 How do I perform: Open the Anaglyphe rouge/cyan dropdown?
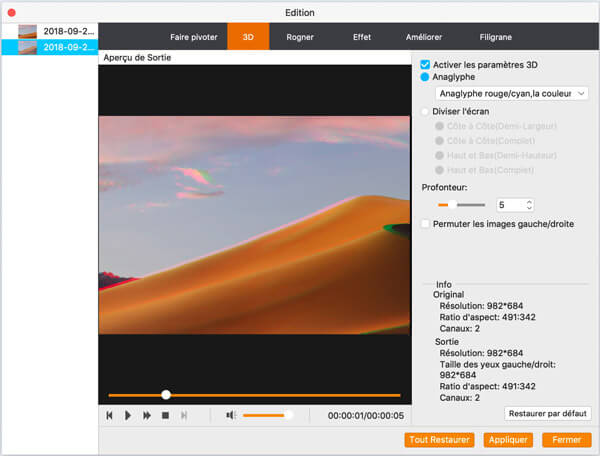512,94
